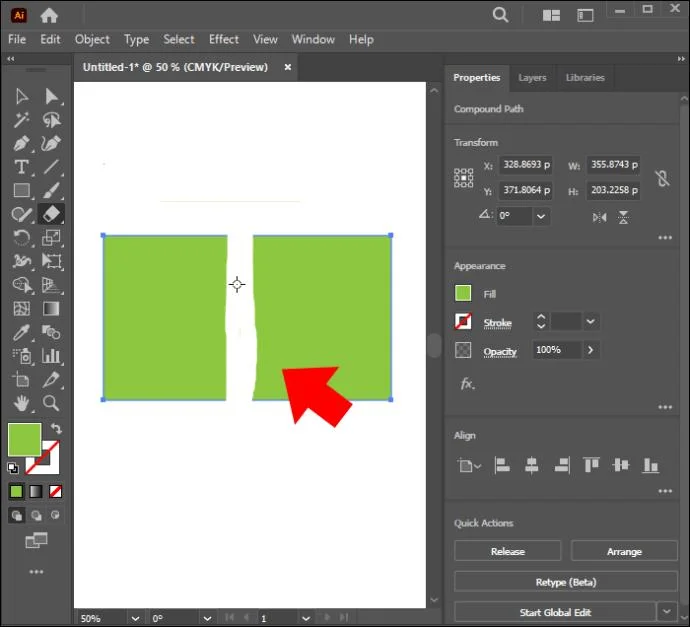Select the Curvature tool
This screenshot has height=627, width=690.
[51, 143]
